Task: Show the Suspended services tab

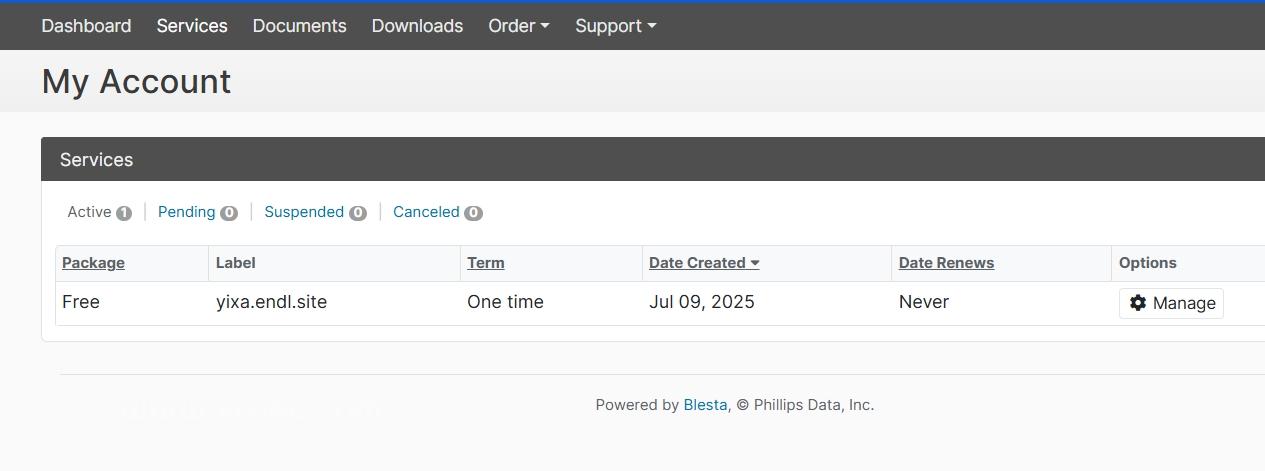Action: tap(315, 212)
